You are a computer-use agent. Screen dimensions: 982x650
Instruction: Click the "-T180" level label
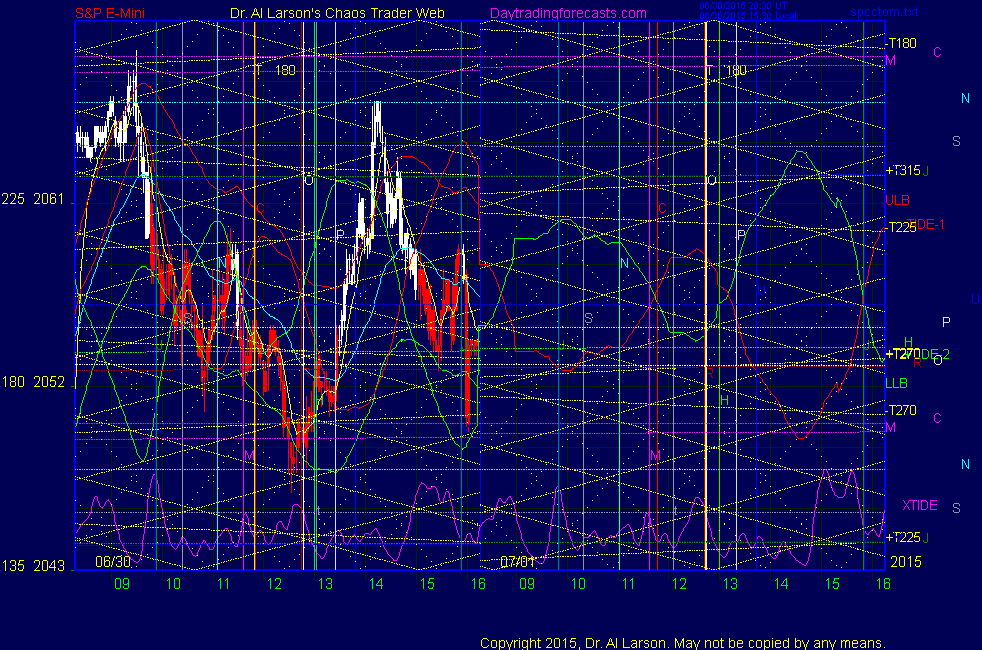tap(901, 43)
